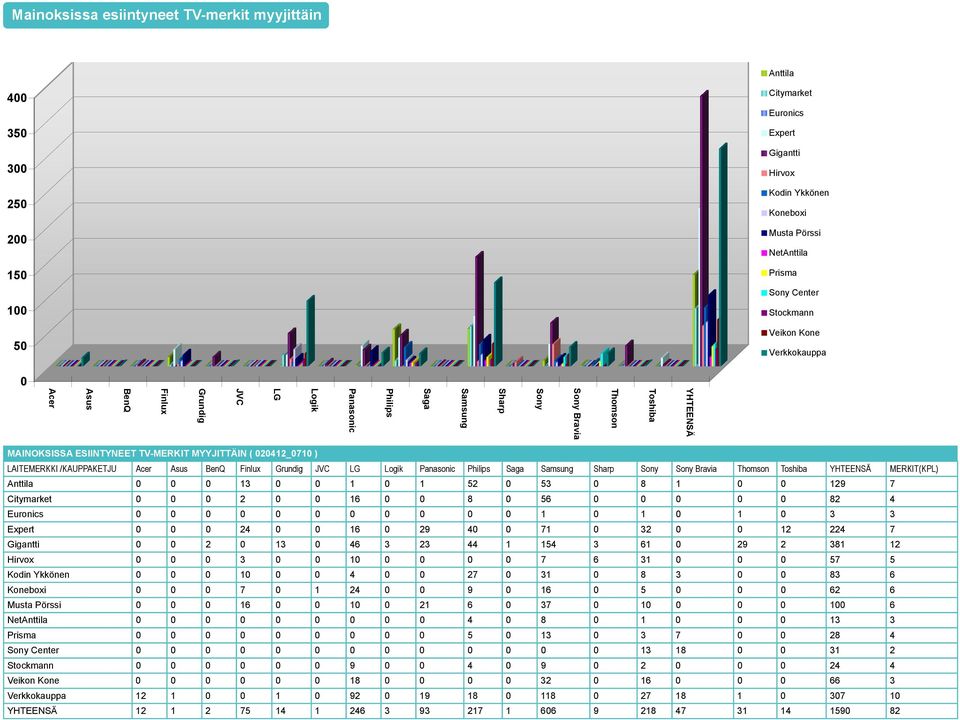Select the Citymarket legend entry

pos(787,93)
